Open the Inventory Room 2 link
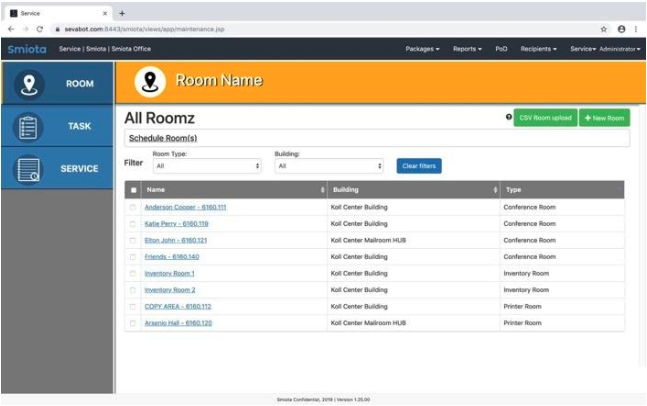Viewport: 647px width, 406px height. pos(170,290)
